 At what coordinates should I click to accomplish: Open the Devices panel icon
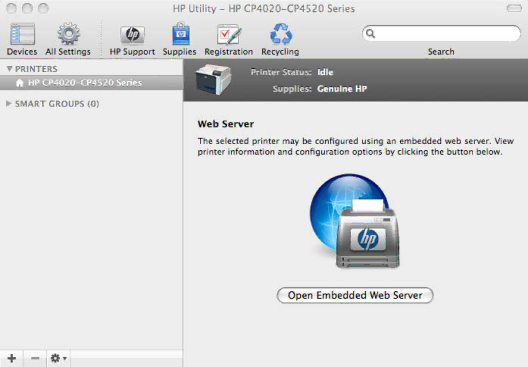22,34
